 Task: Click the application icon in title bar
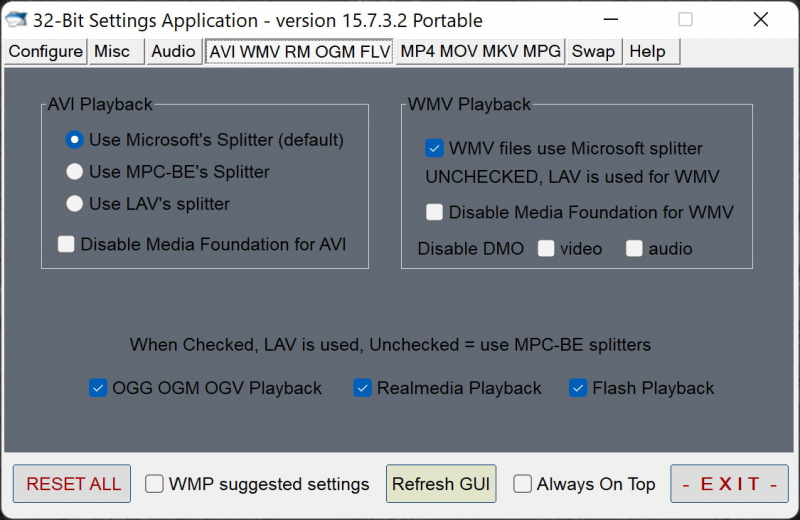pyautogui.click(x=16, y=20)
